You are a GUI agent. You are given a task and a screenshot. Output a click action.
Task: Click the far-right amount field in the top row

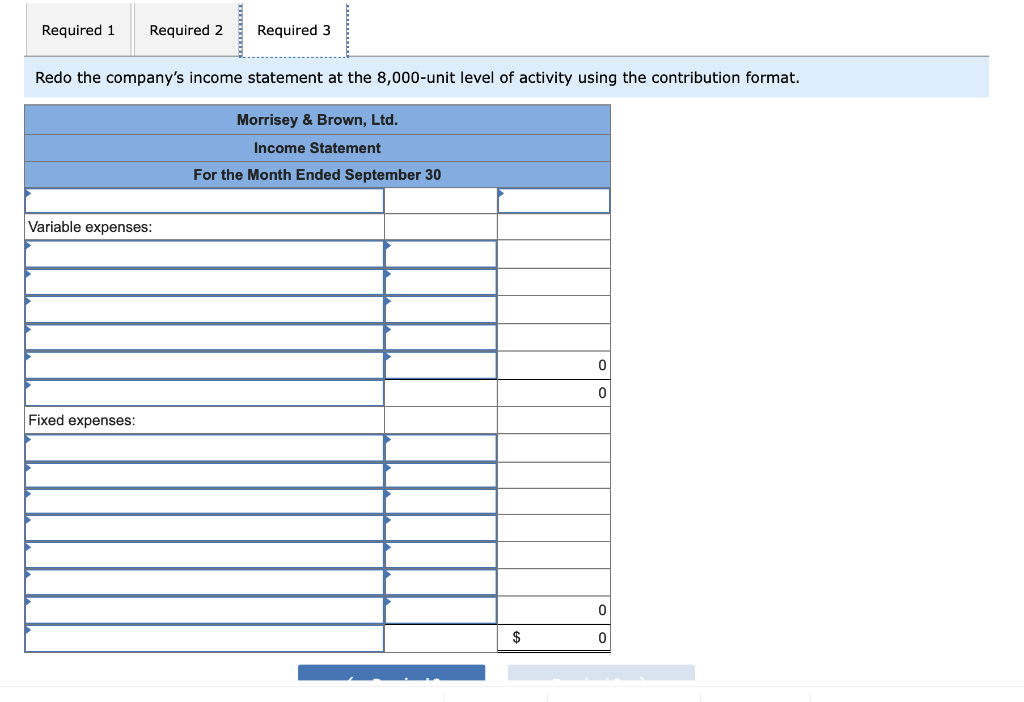[x=554, y=200]
